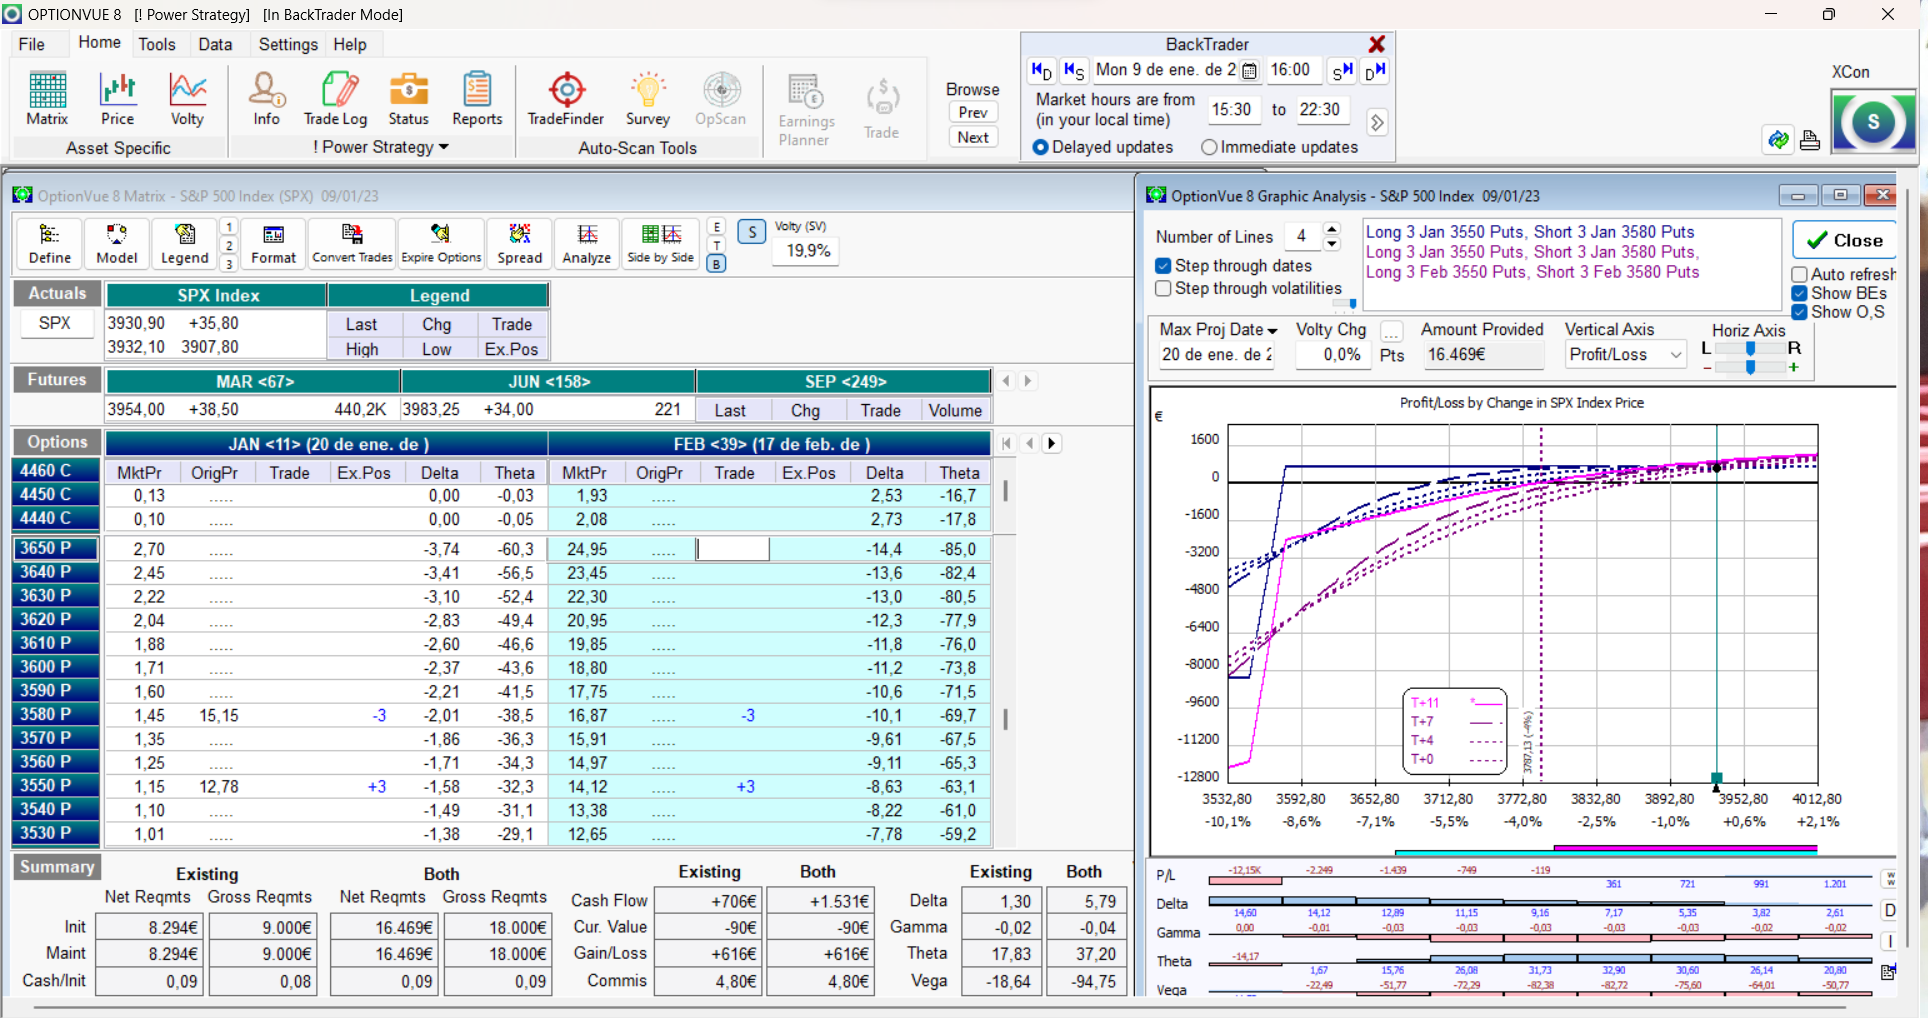Viewport: 1928px width, 1018px height.
Task: Open the Max Proj Date dropdown
Action: [x=1272, y=330]
